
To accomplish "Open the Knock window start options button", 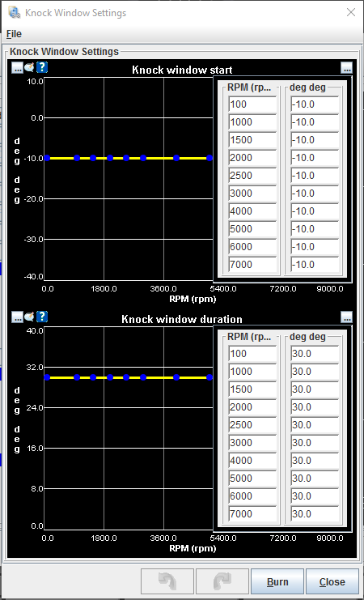I will coord(17,68).
